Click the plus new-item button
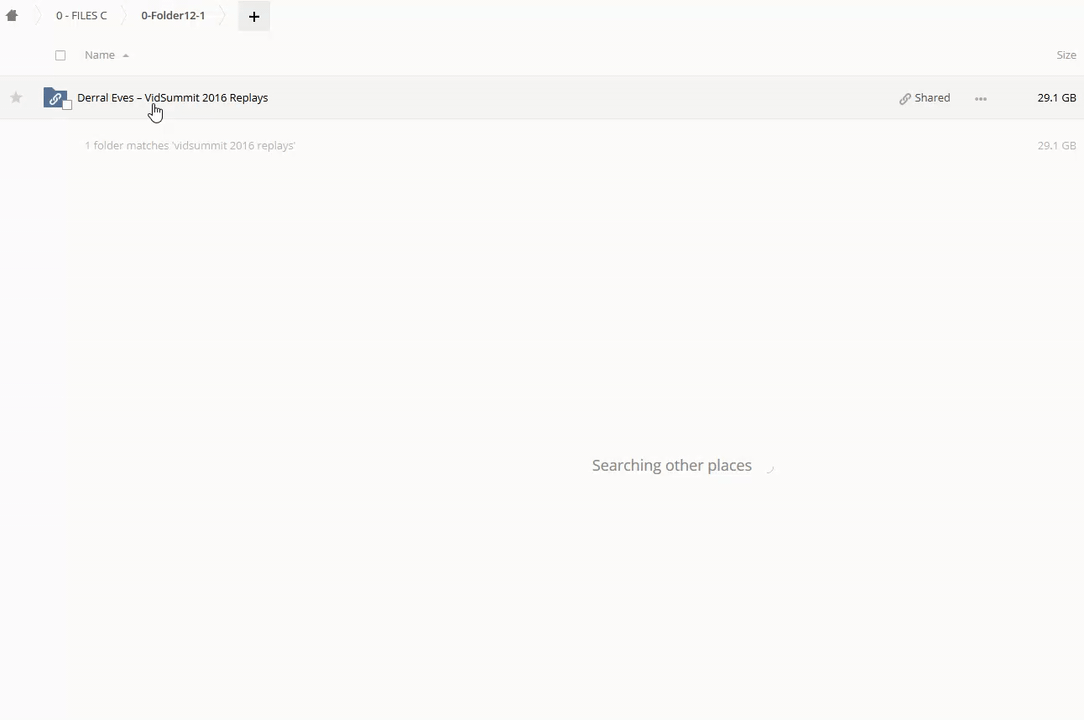 click(254, 17)
